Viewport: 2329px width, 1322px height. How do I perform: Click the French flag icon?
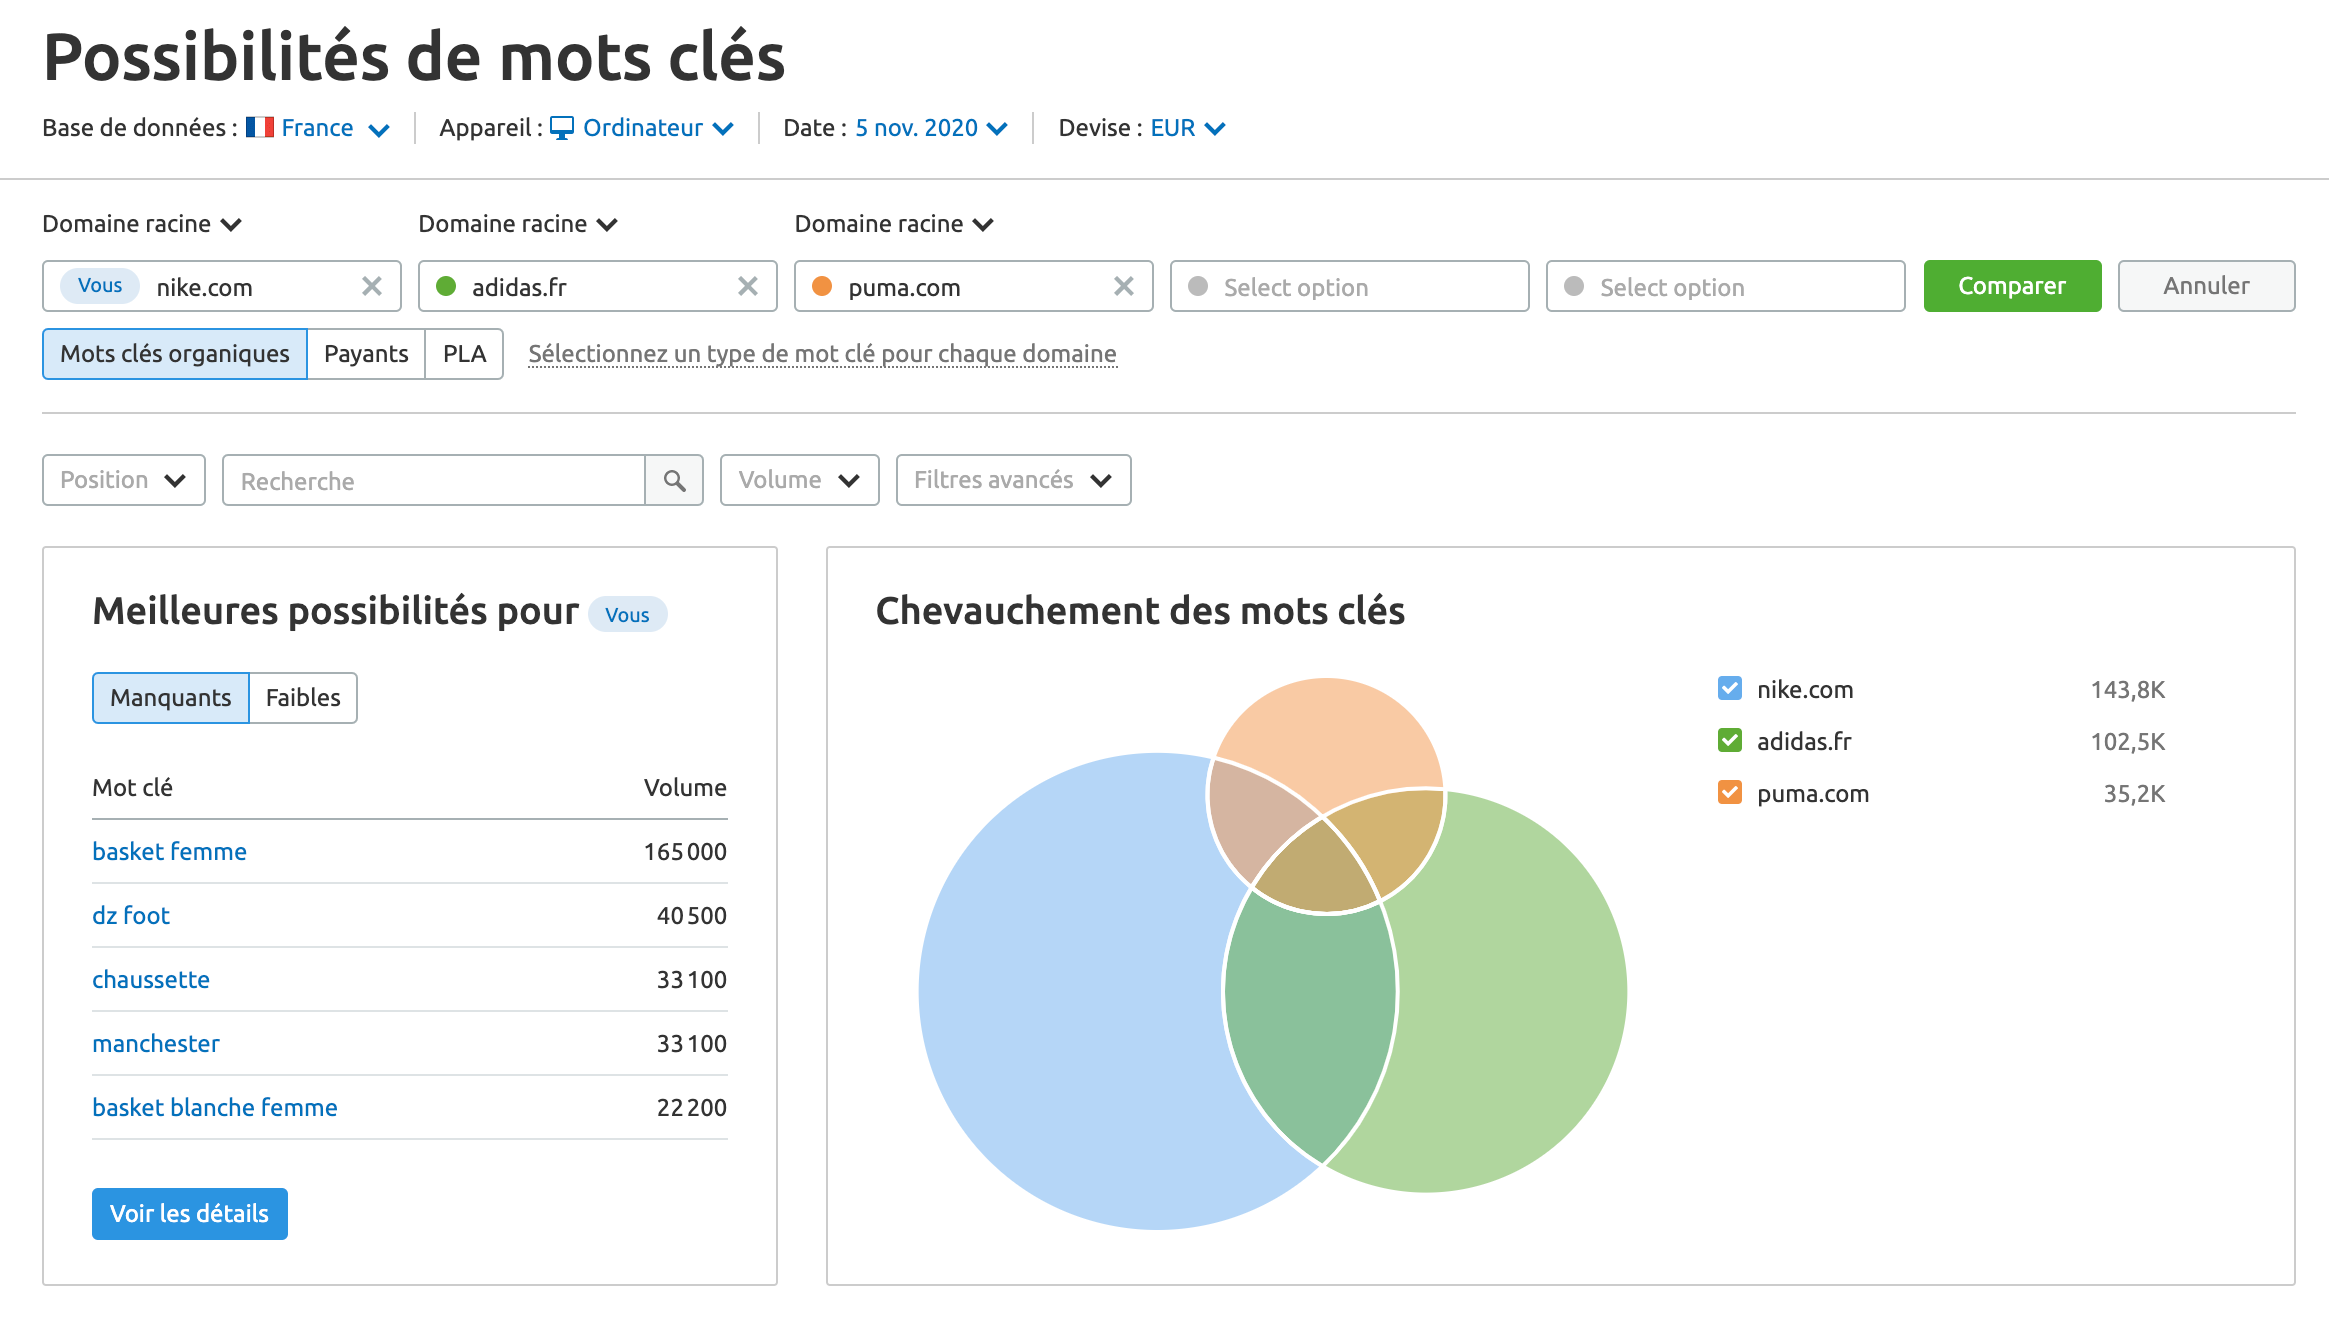[x=260, y=128]
